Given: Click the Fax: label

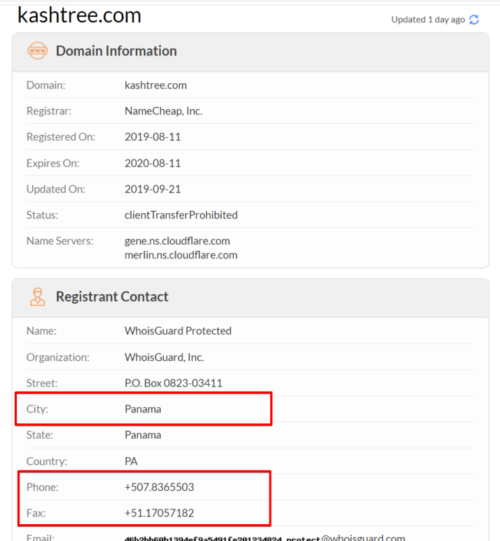Looking at the screenshot, I should (36, 513).
